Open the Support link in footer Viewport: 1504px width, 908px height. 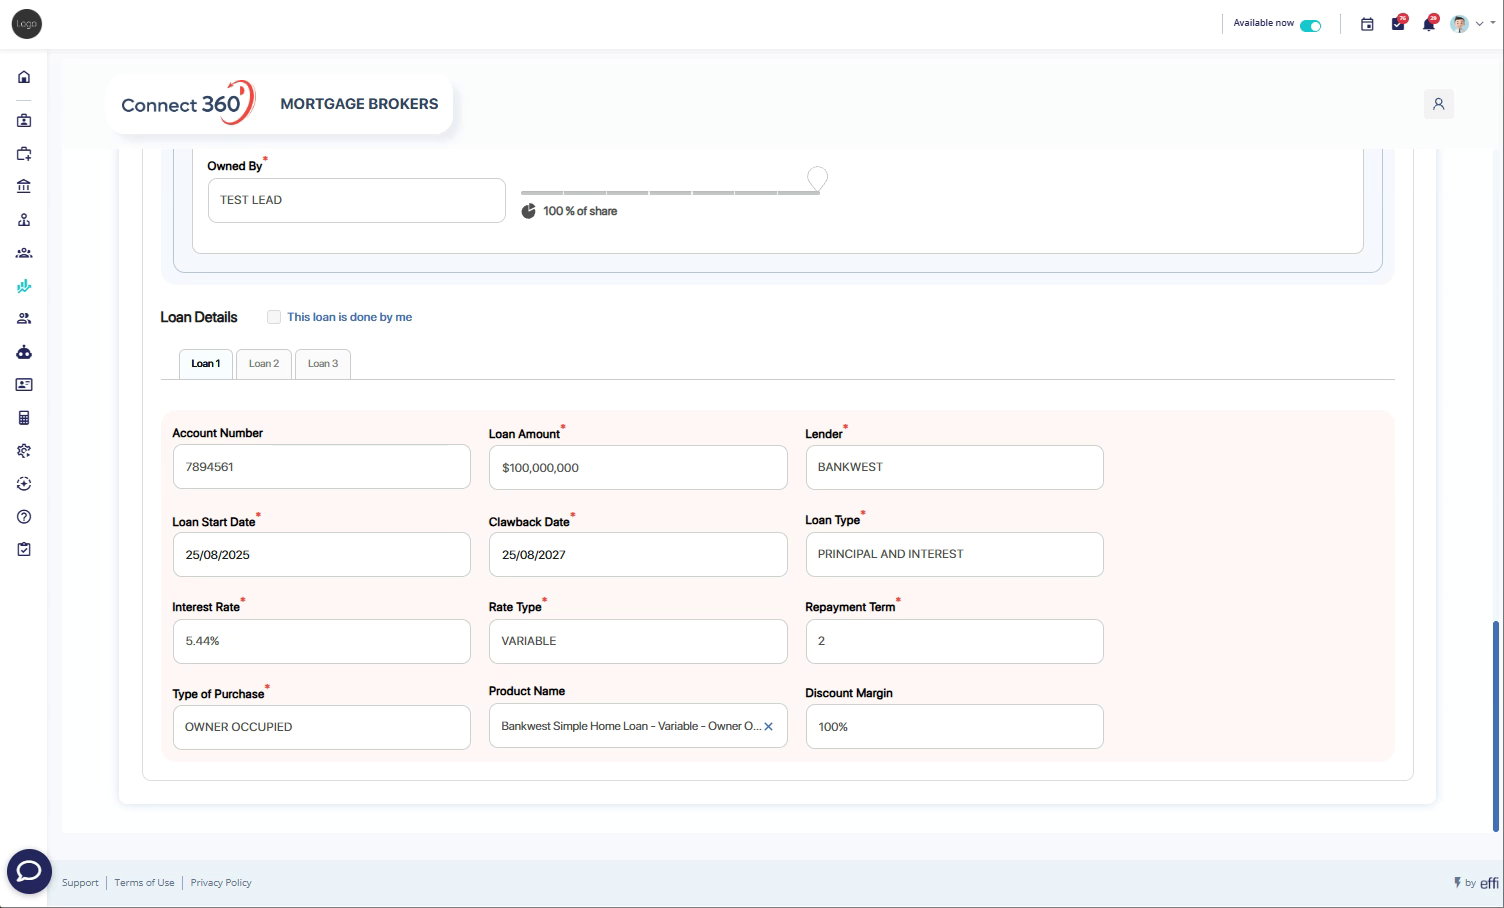pos(80,883)
